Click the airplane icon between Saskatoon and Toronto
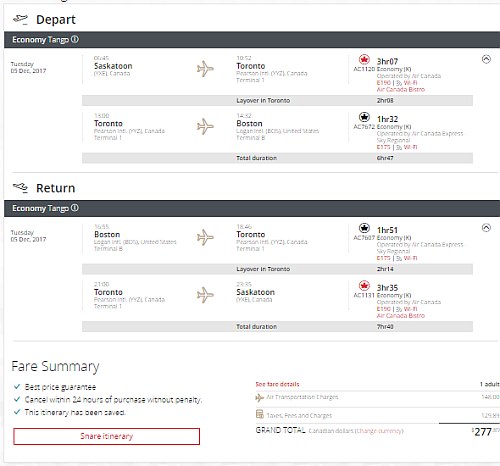Image resolution: width=500 pixels, height=466 pixels. pyautogui.click(x=205, y=69)
